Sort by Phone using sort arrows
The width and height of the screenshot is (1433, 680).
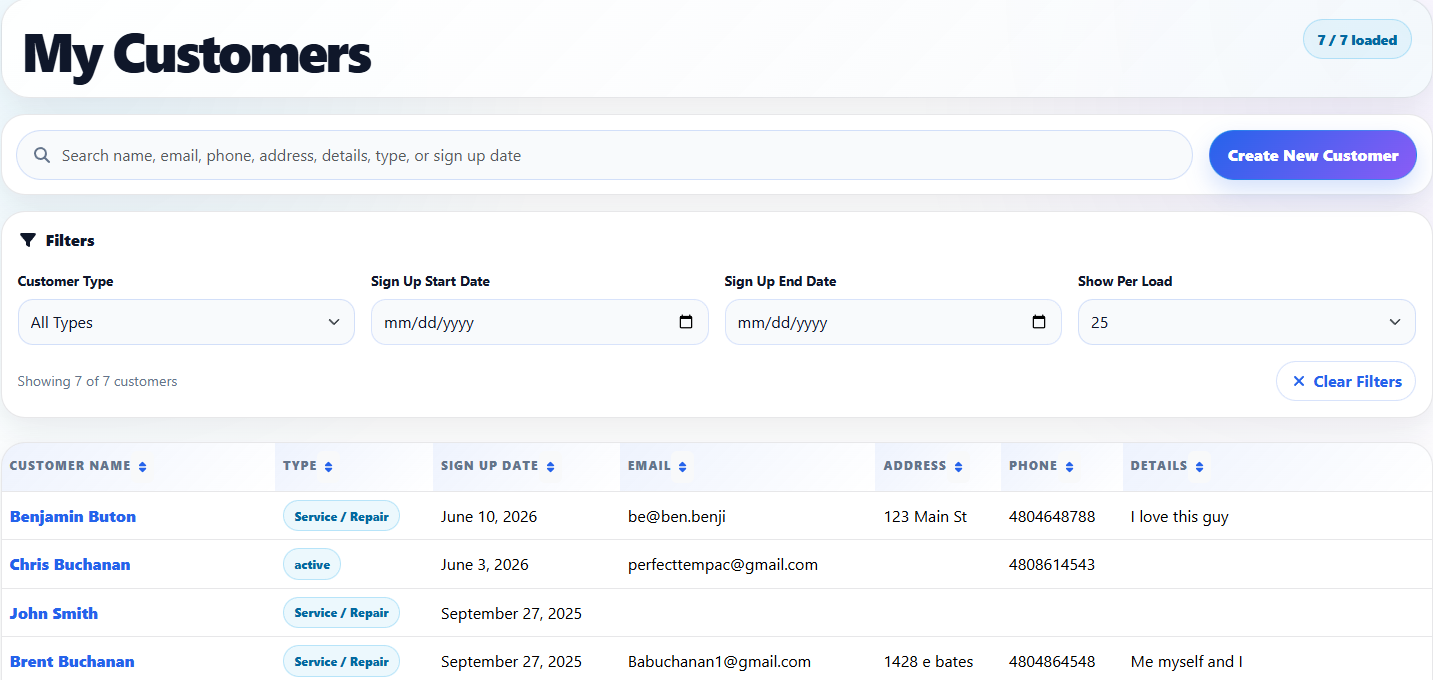click(1070, 467)
